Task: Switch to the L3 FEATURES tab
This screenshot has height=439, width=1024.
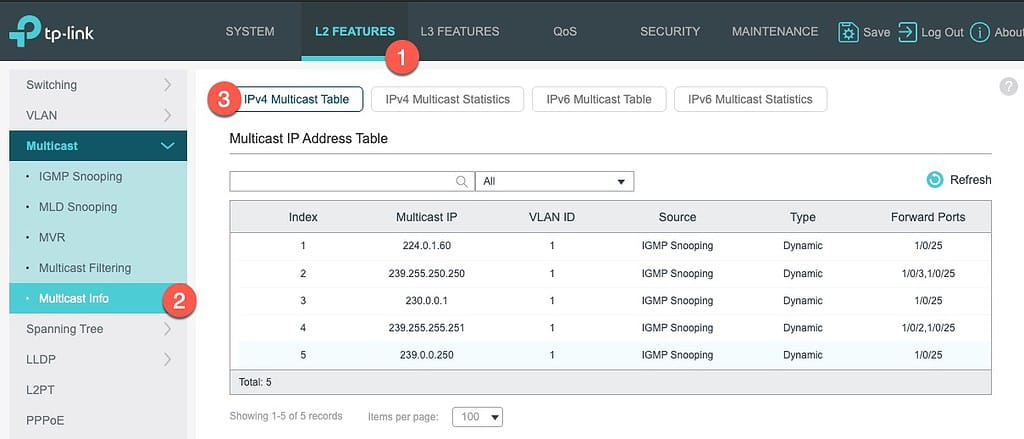Action: pyautogui.click(x=460, y=31)
